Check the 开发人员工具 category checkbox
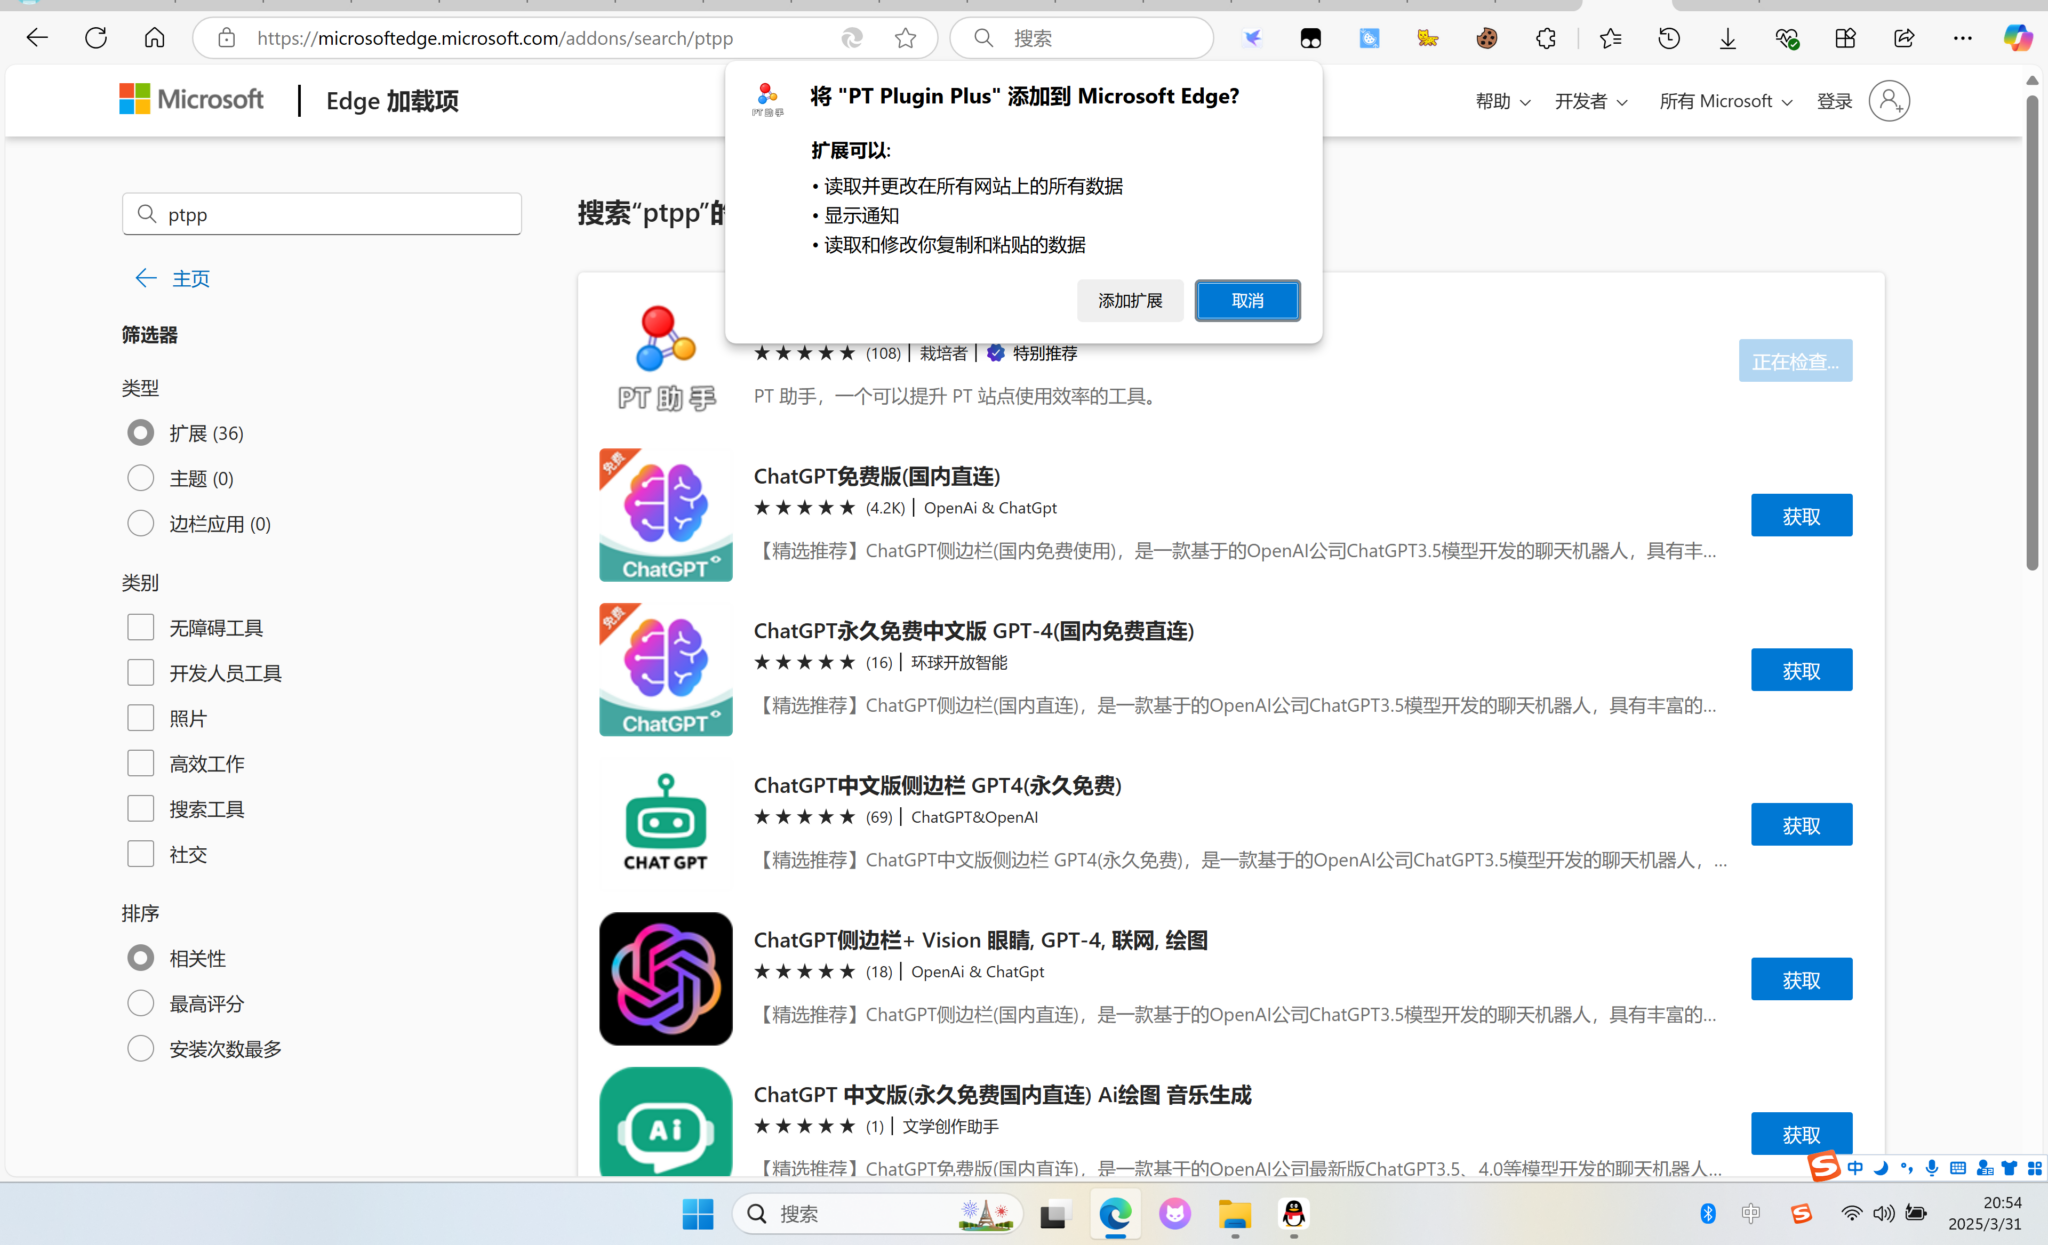 coord(141,673)
